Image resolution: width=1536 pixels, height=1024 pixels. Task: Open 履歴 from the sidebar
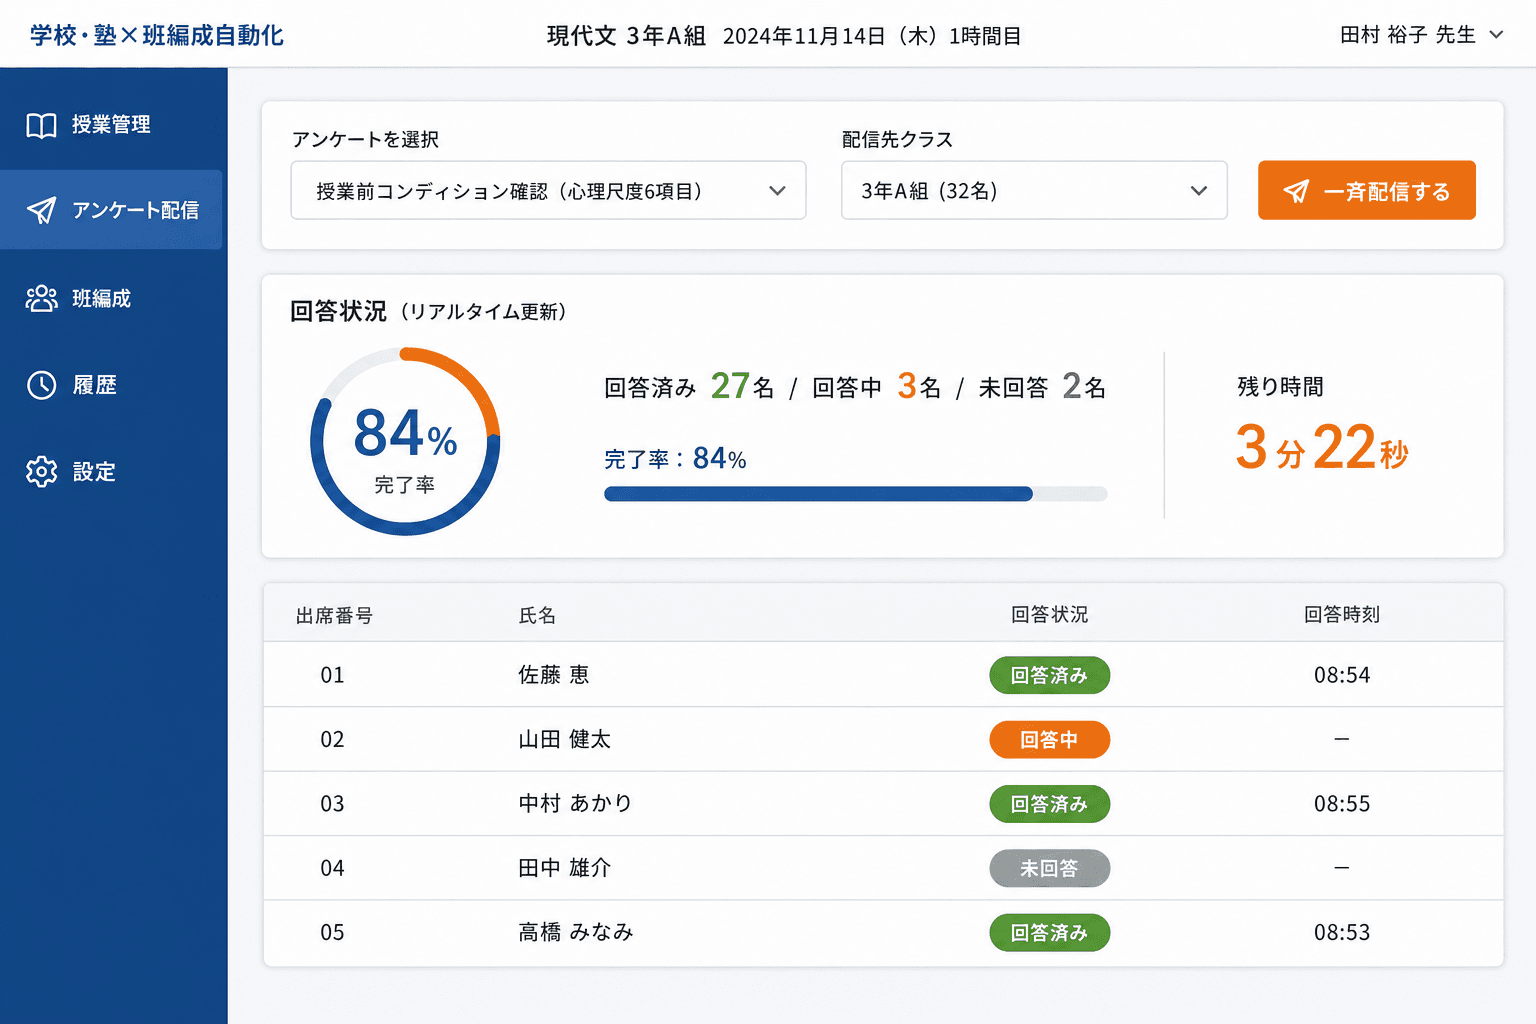[111, 385]
